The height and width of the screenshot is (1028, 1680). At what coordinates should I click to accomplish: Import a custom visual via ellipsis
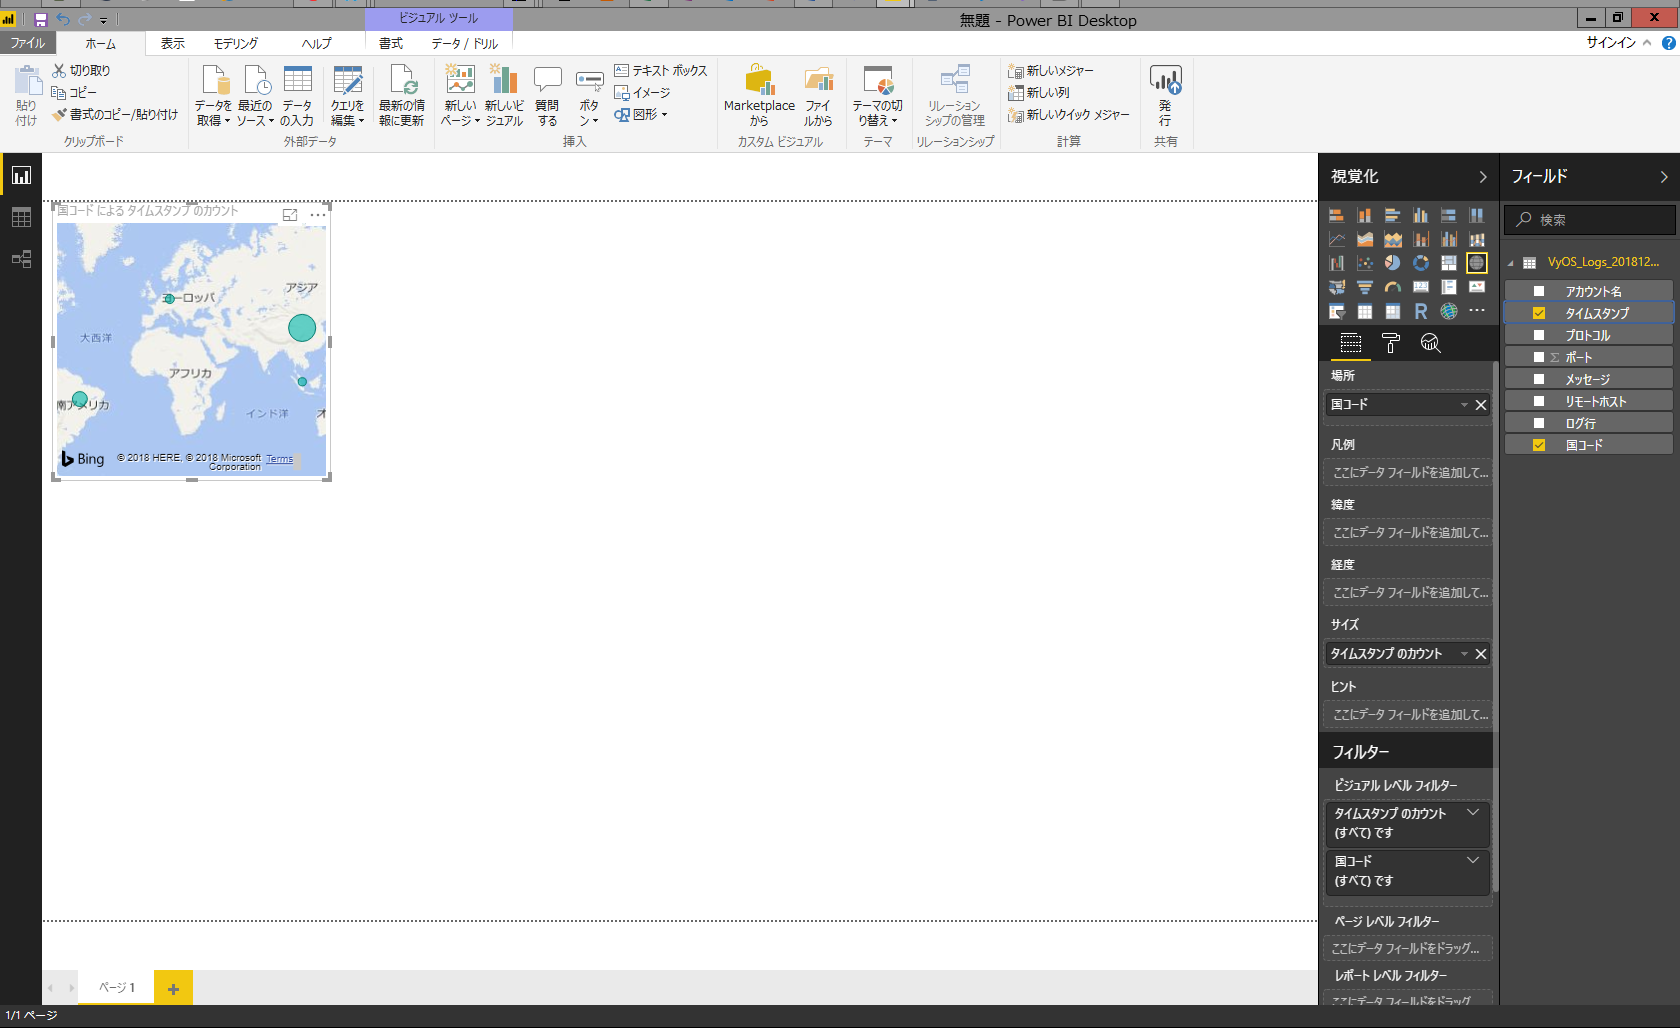pos(1477,311)
